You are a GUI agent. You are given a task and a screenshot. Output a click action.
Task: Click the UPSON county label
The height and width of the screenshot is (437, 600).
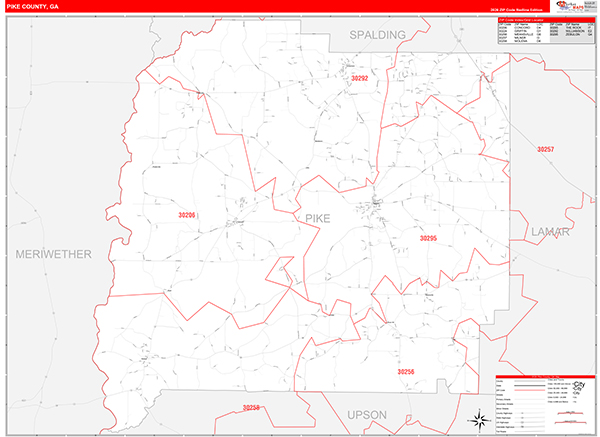367,415
